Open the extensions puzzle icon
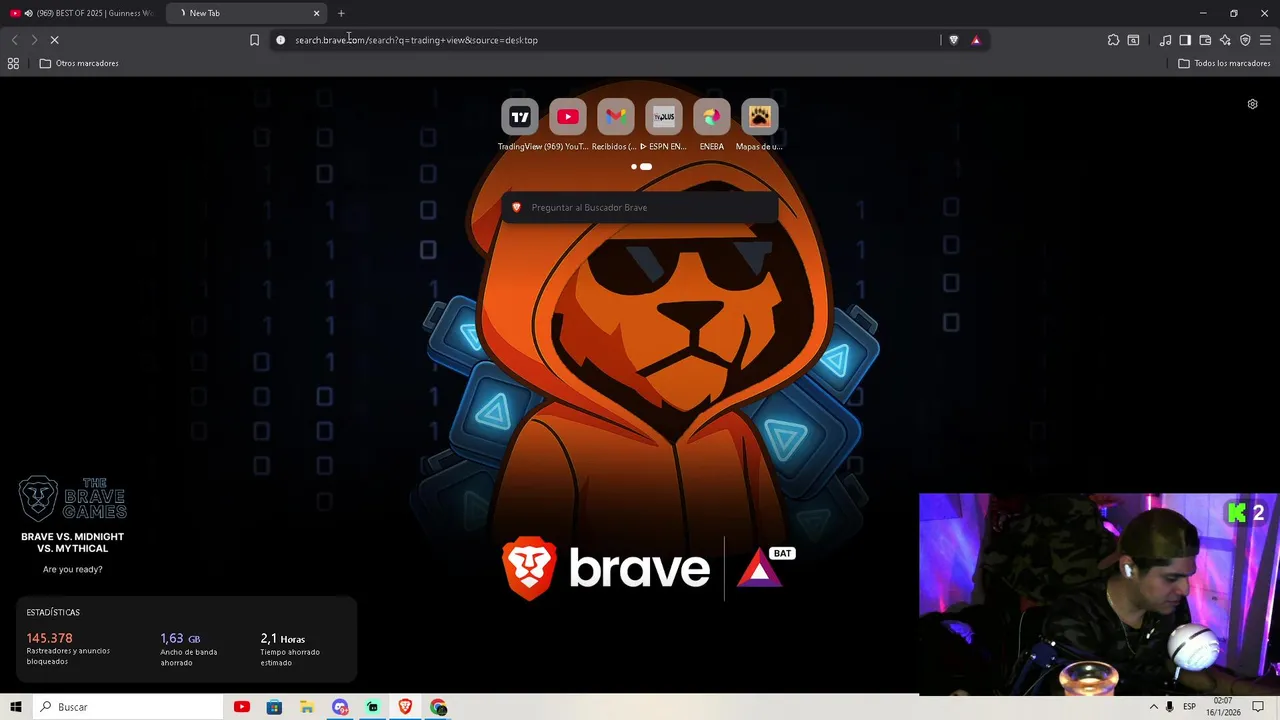 coord(1113,40)
